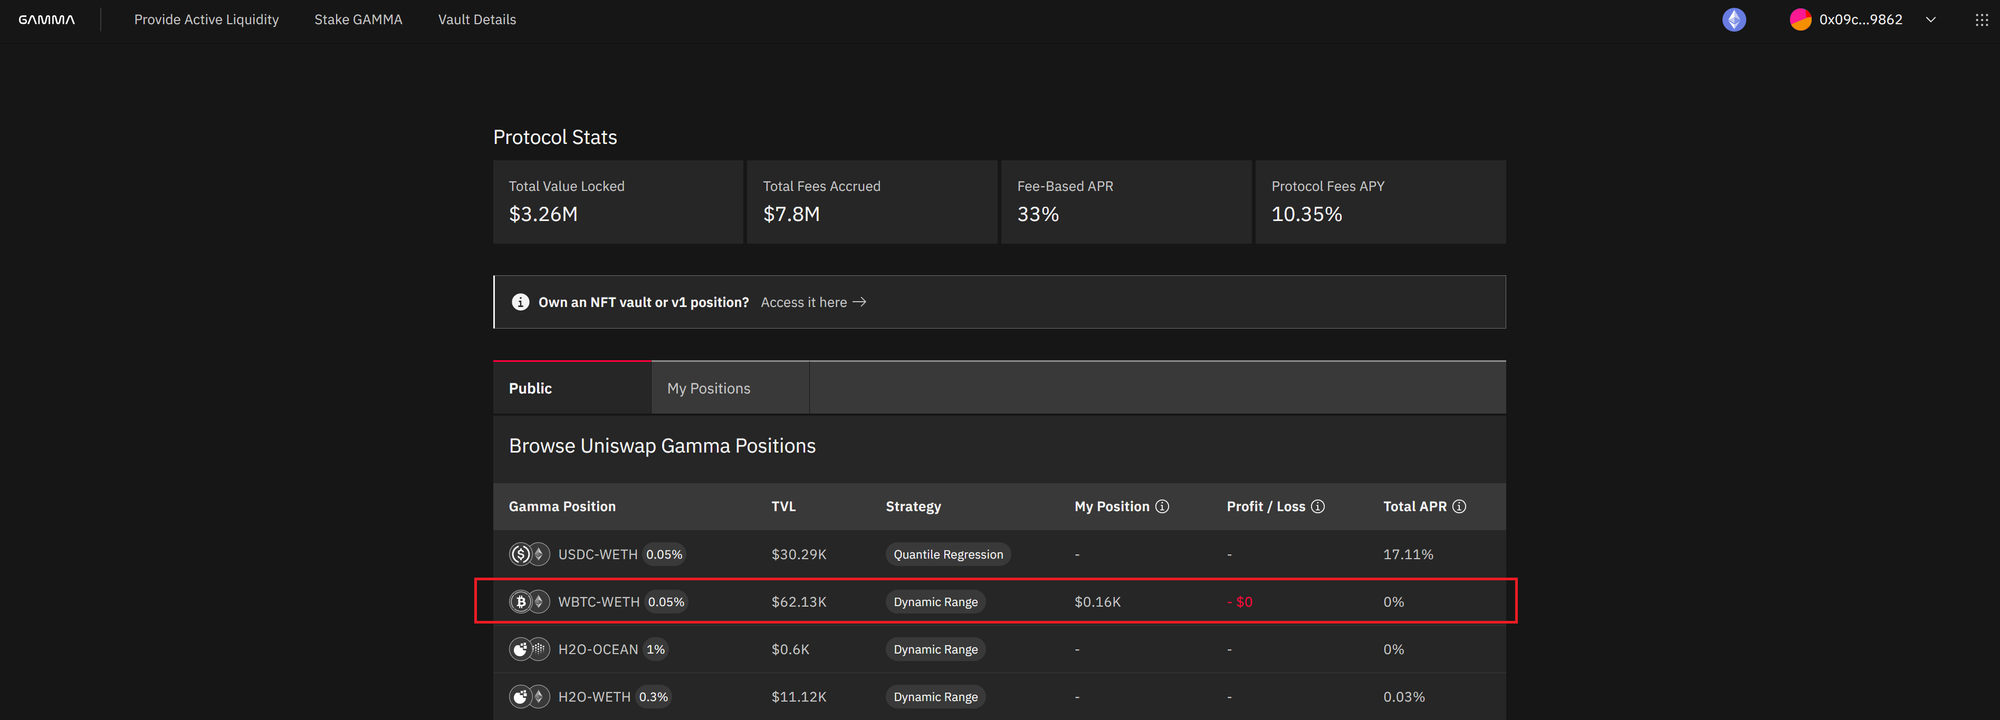
Task: Click Own an NFT vault or v1 position? text
Action: pyautogui.click(x=643, y=302)
